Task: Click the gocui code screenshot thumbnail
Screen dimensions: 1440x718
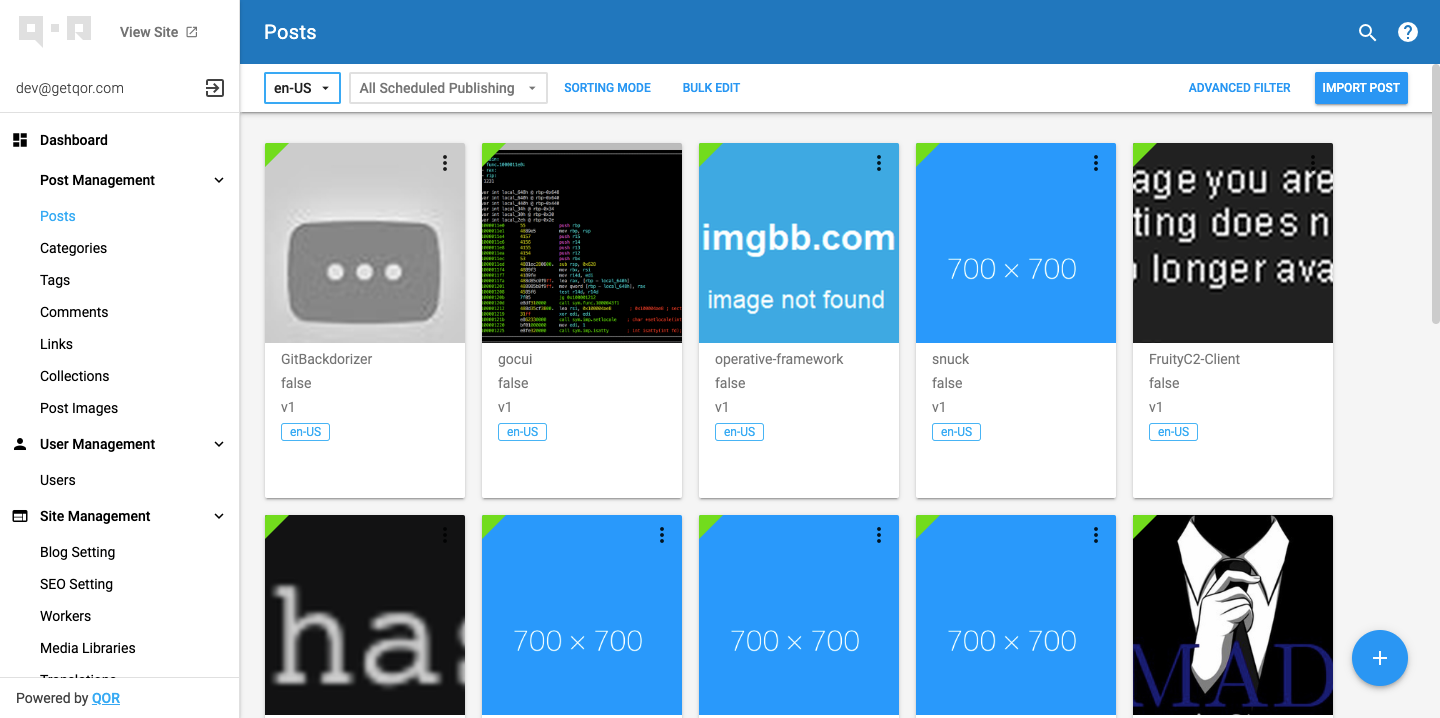Action: point(582,243)
